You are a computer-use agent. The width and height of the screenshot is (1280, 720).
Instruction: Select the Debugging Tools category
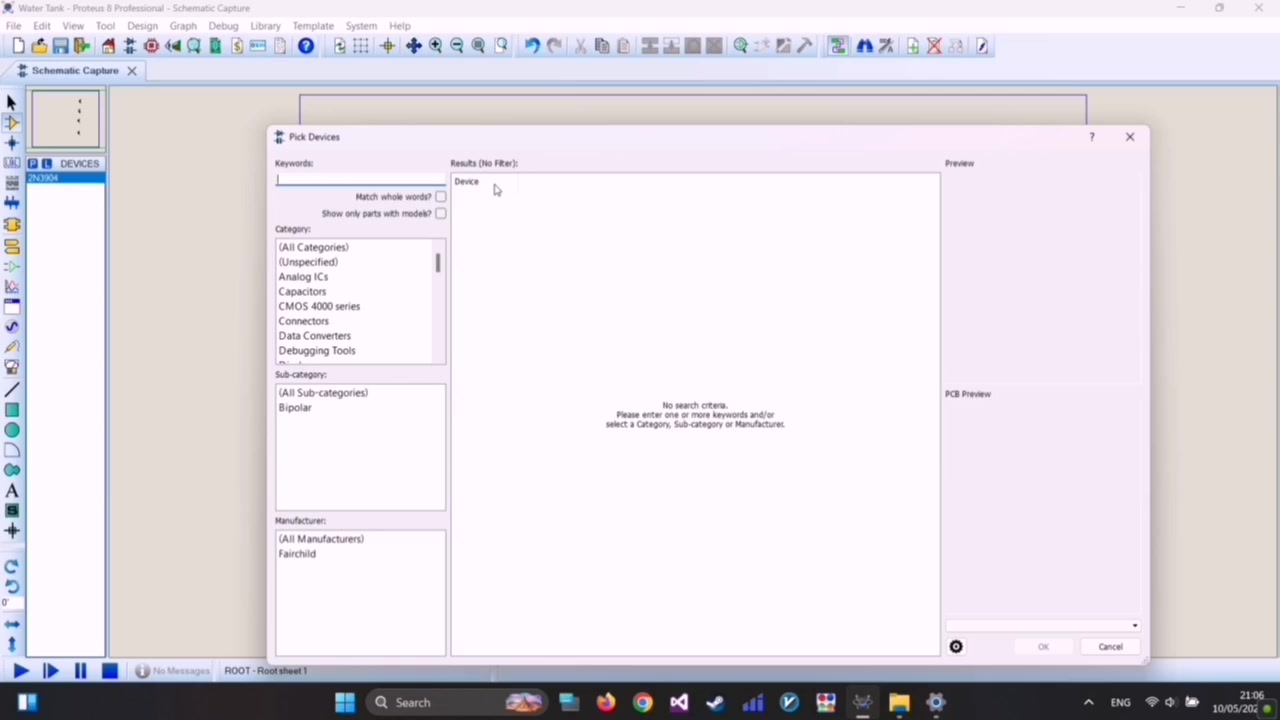click(317, 351)
